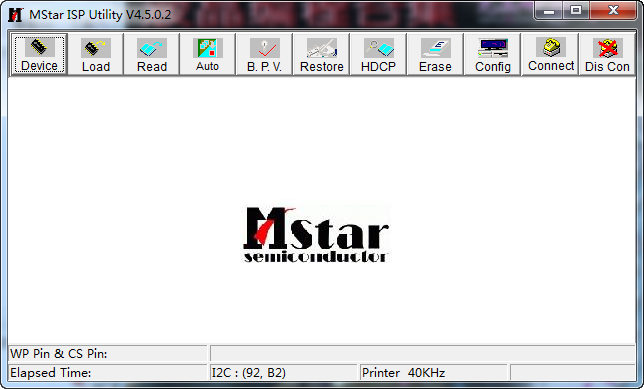
Task: Open the Device chip selection tool
Action: point(39,55)
